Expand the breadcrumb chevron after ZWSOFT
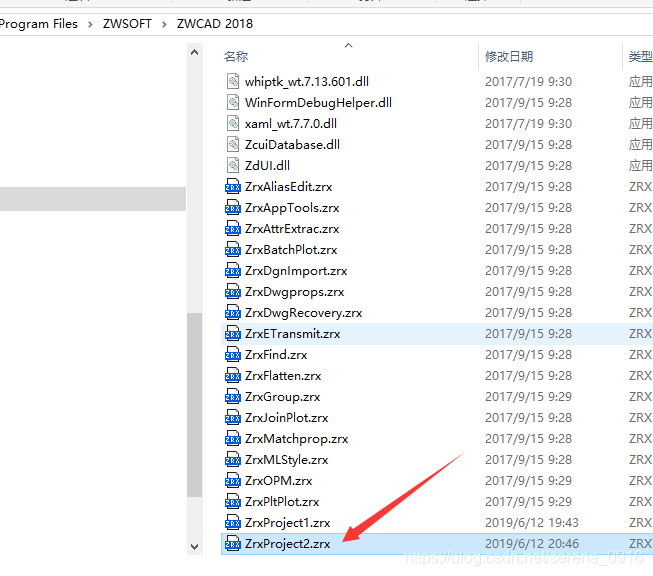 click(164, 24)
